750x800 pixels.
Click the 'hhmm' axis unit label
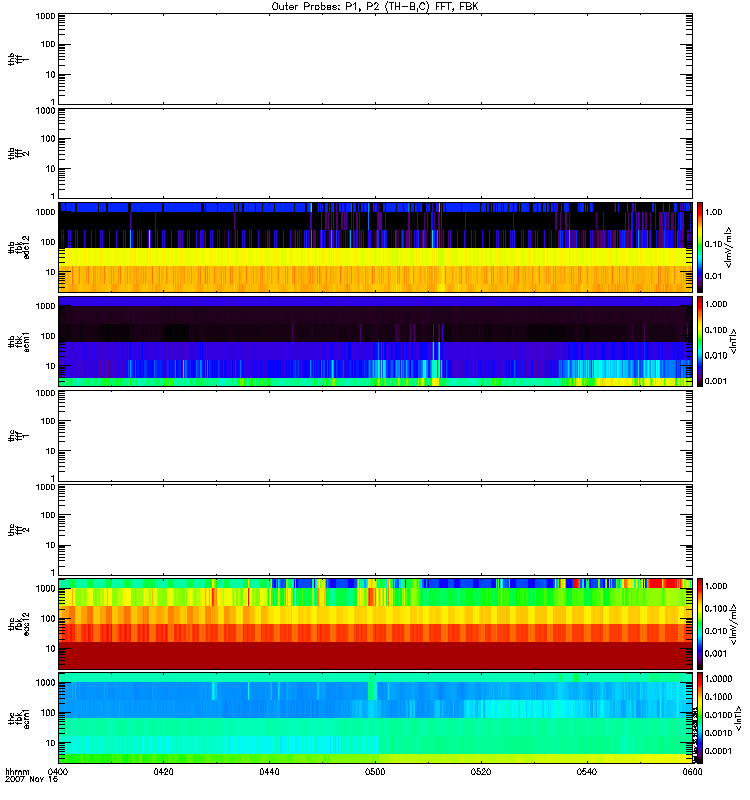[x=17, y=772]
